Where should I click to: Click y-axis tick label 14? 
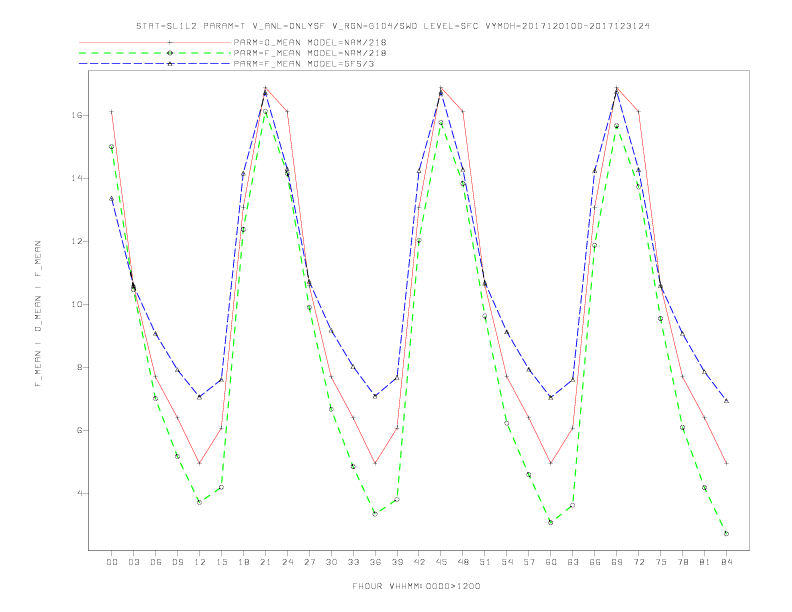[77, 178]
